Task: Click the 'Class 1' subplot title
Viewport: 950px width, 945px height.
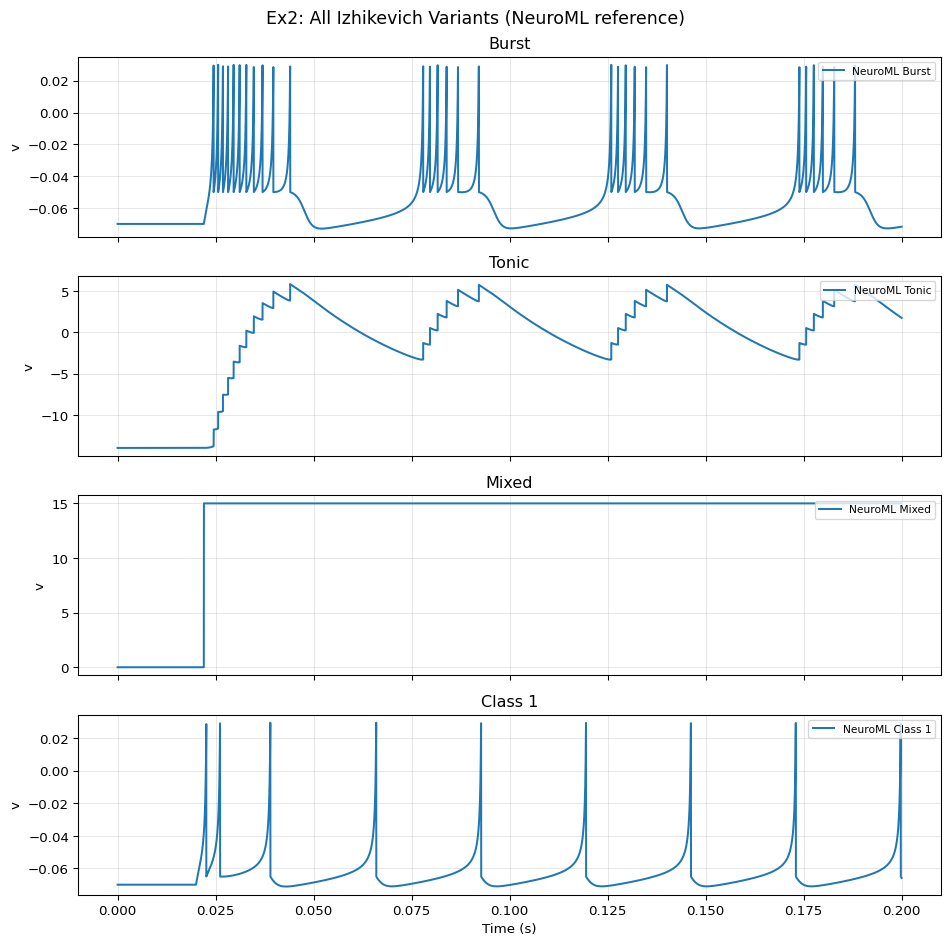Action: (x=509, y=702)
